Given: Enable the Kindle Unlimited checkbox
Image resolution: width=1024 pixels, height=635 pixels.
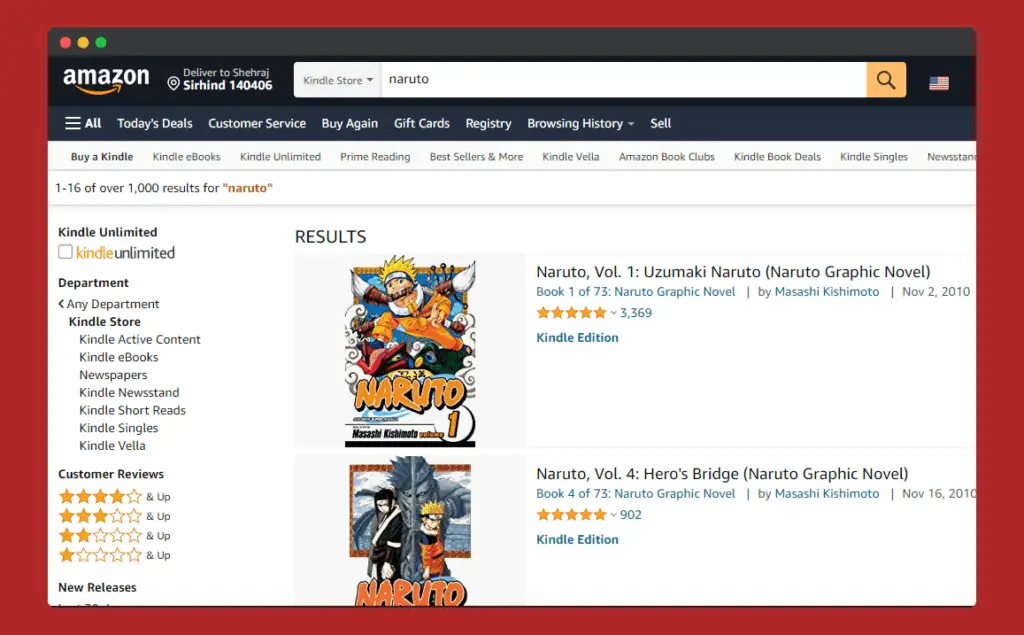Looking at the screenshot, I should (x=65, y=252).
